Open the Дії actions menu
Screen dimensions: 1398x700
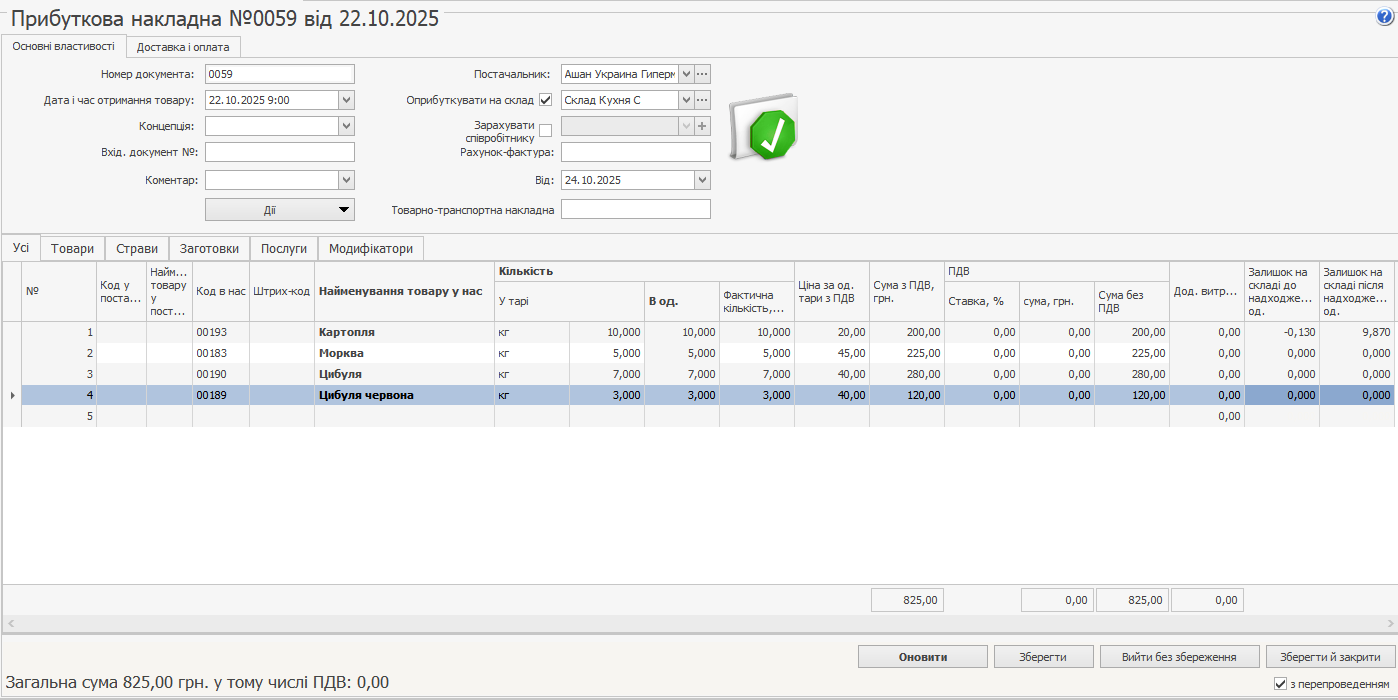(279, 209)
